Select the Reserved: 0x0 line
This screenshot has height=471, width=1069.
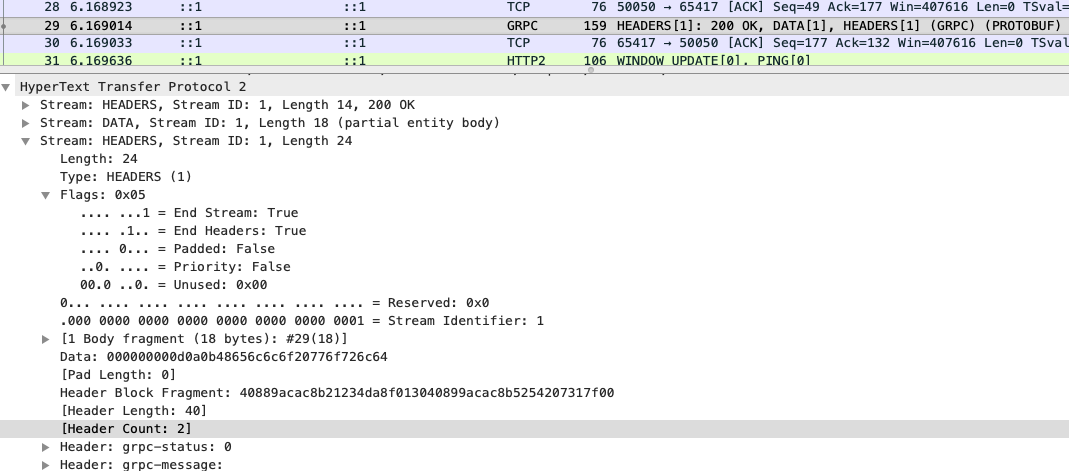click(274, 303)
